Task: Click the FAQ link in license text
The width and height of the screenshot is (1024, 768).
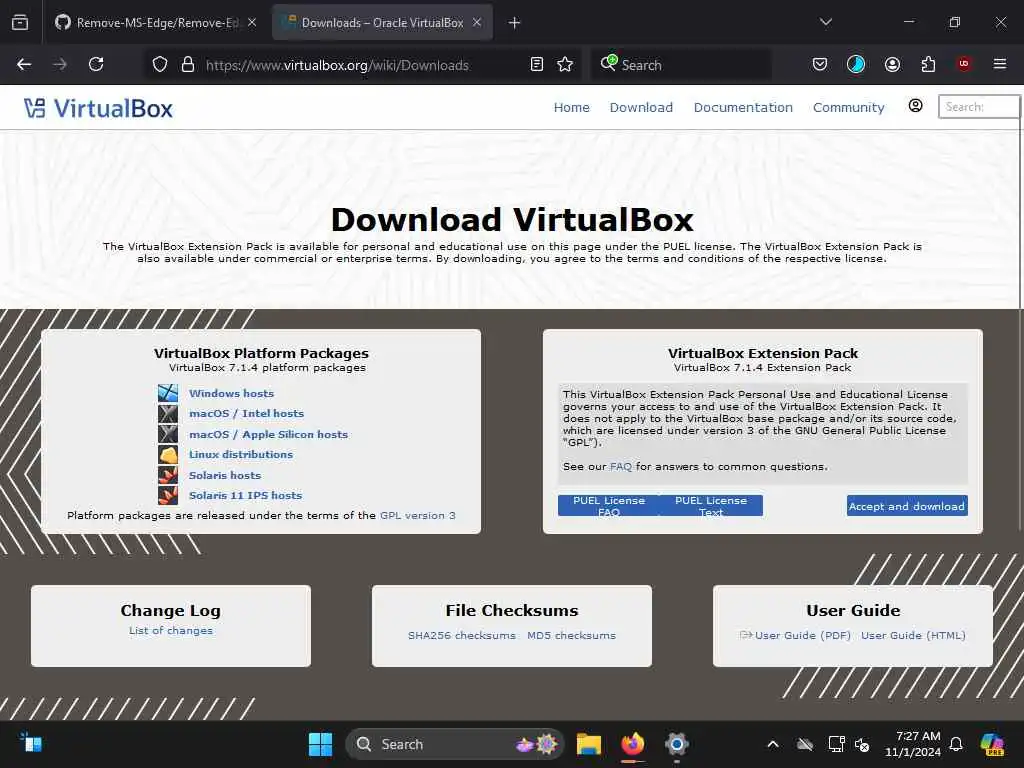Action: click(620, 466)
